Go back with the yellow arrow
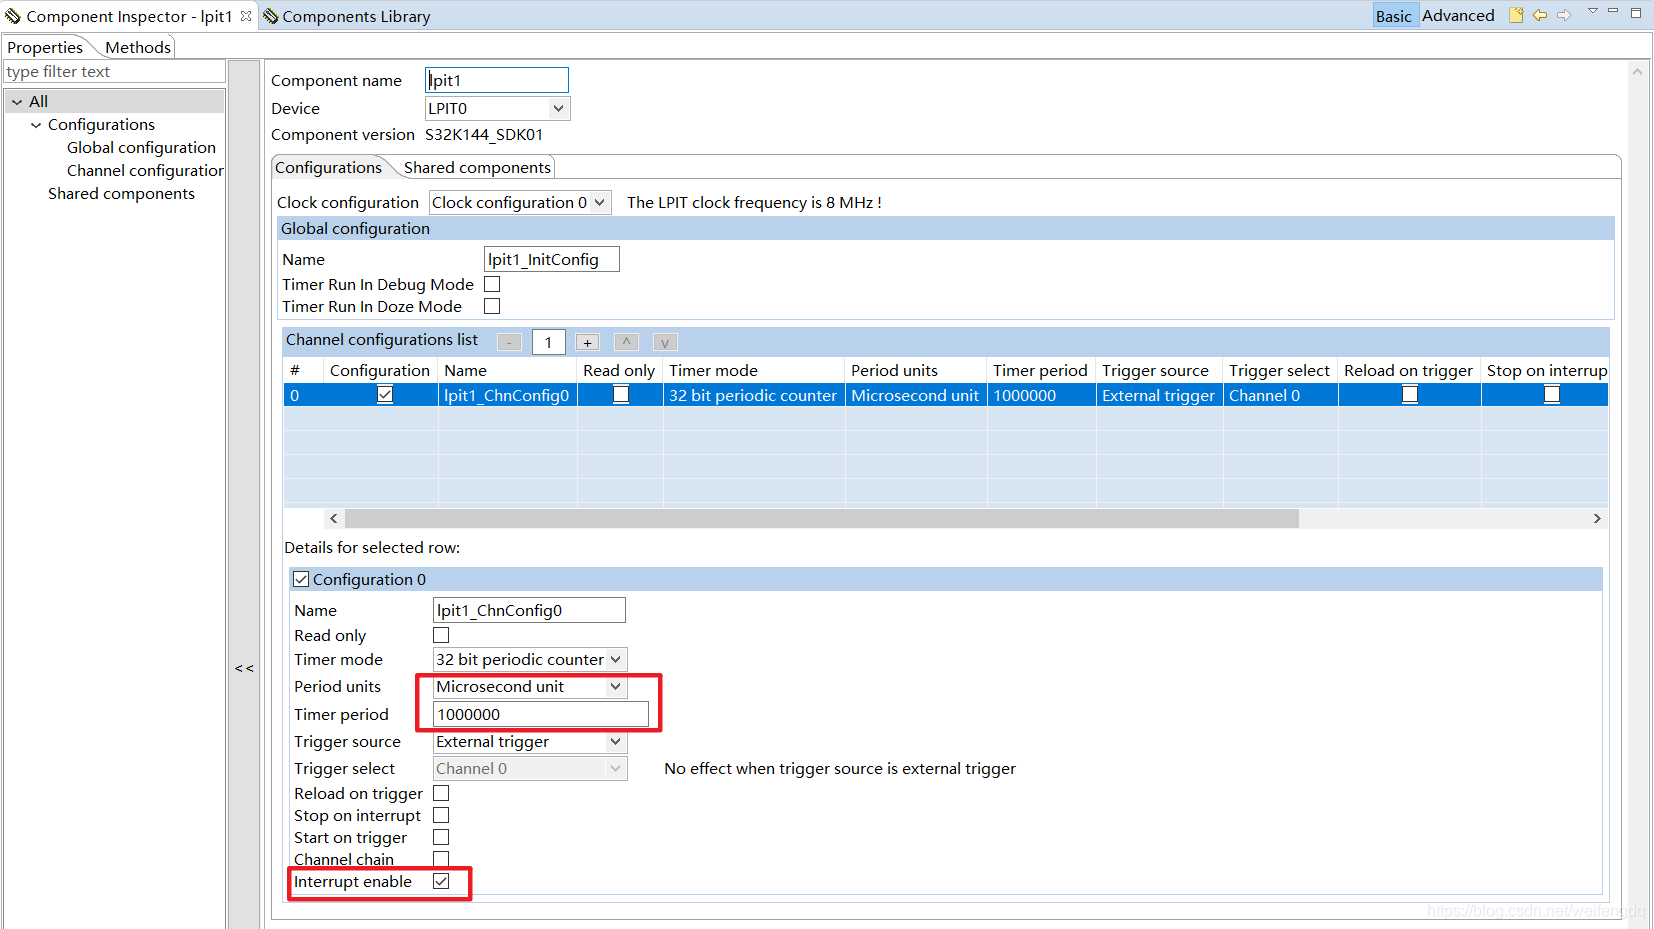This screenshot has height=929, width=1654. click(1540, 15)
